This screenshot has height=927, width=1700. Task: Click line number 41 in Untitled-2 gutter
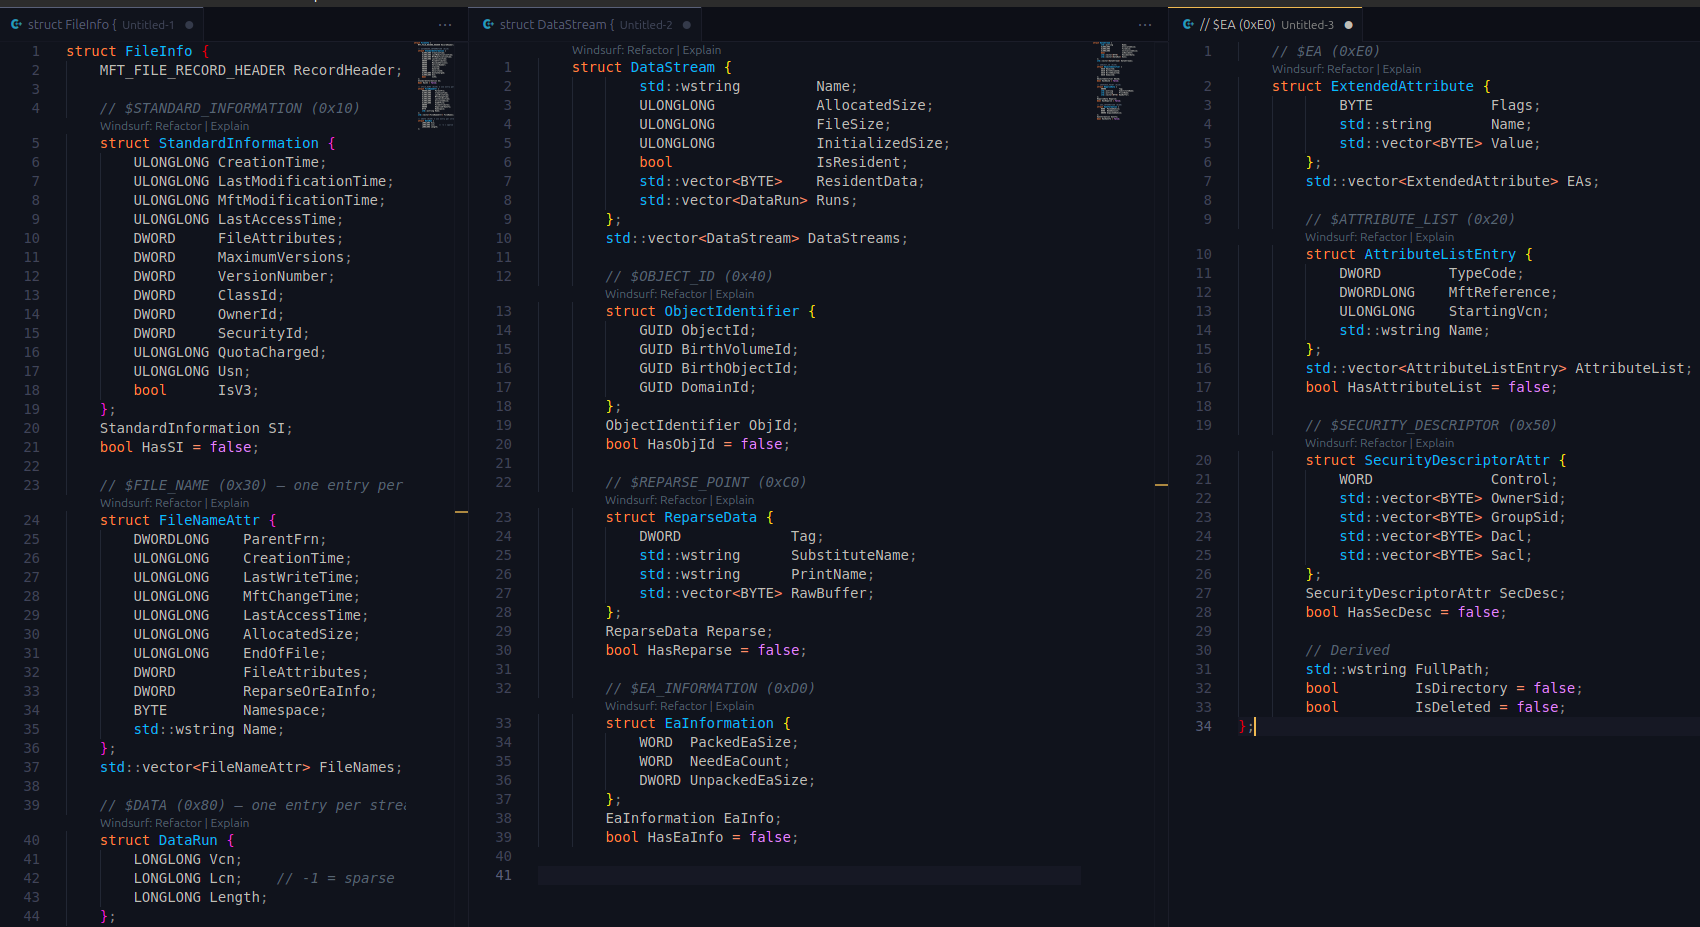(x=504, y=875)
